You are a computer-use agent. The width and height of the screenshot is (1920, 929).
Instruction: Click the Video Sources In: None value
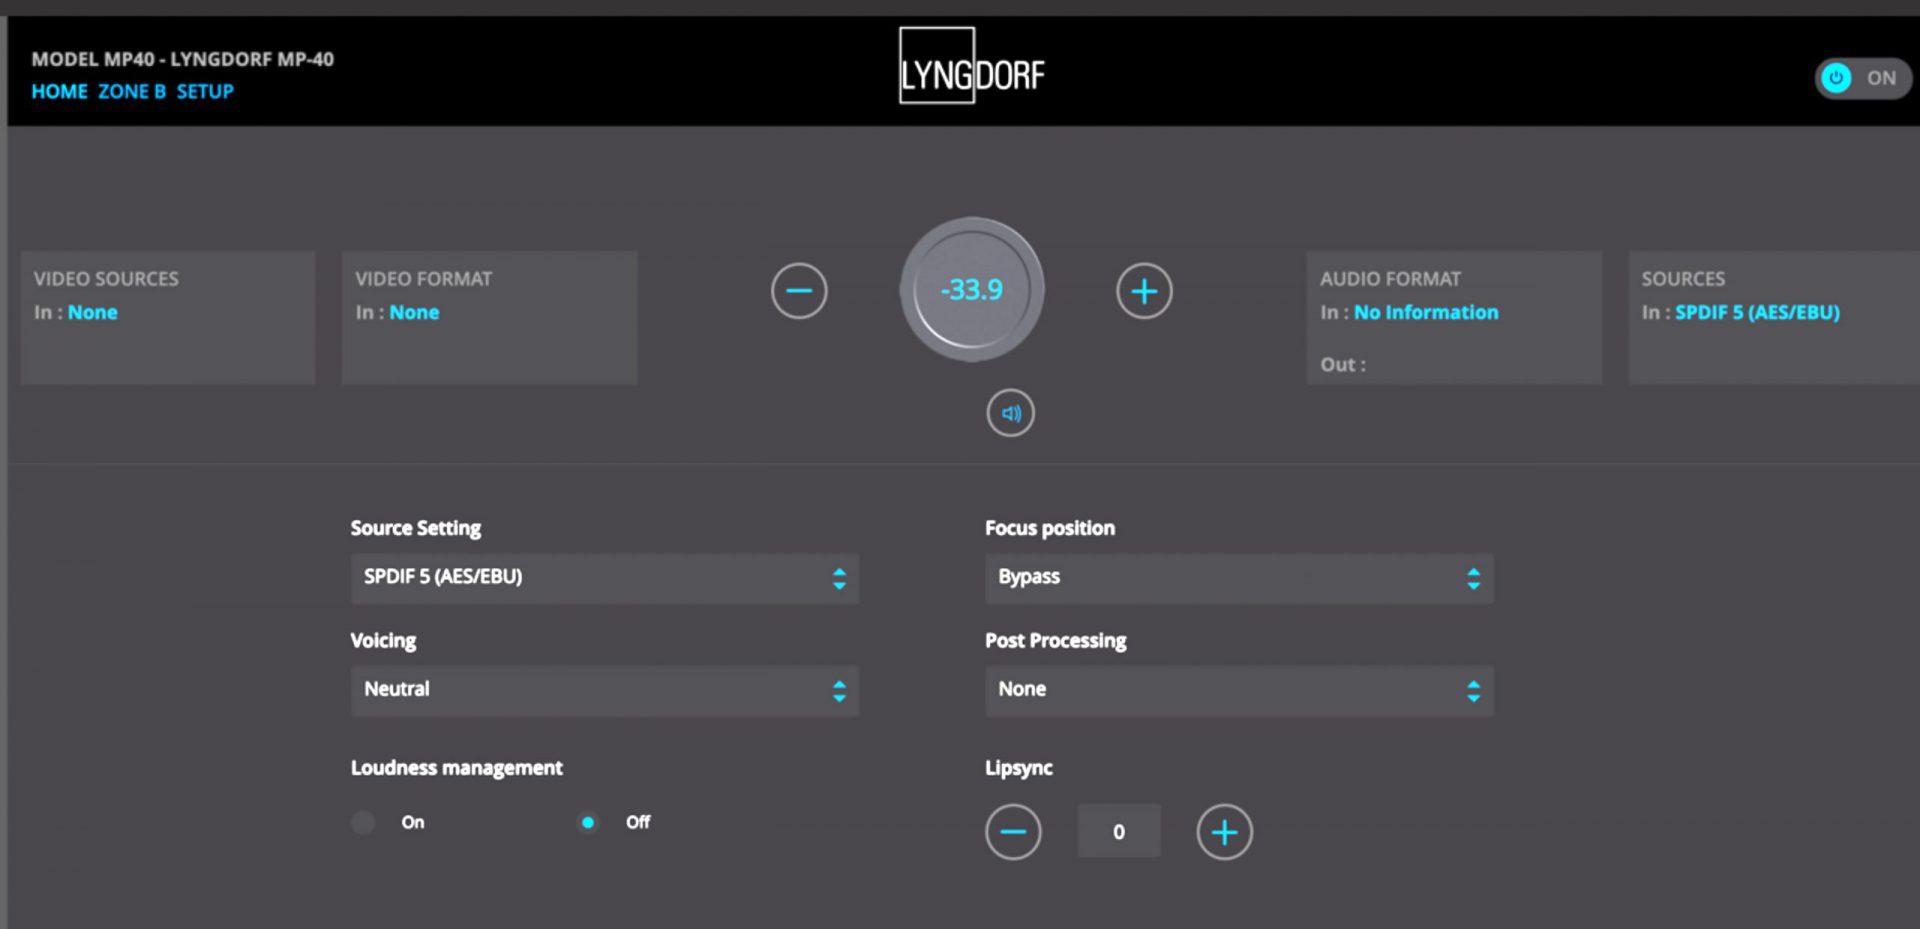(x=93, y=312)
